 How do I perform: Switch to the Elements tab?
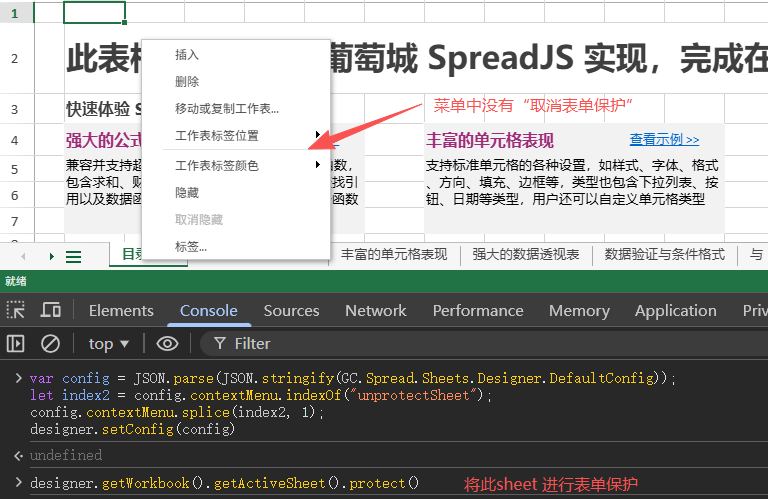pos(121,310)
